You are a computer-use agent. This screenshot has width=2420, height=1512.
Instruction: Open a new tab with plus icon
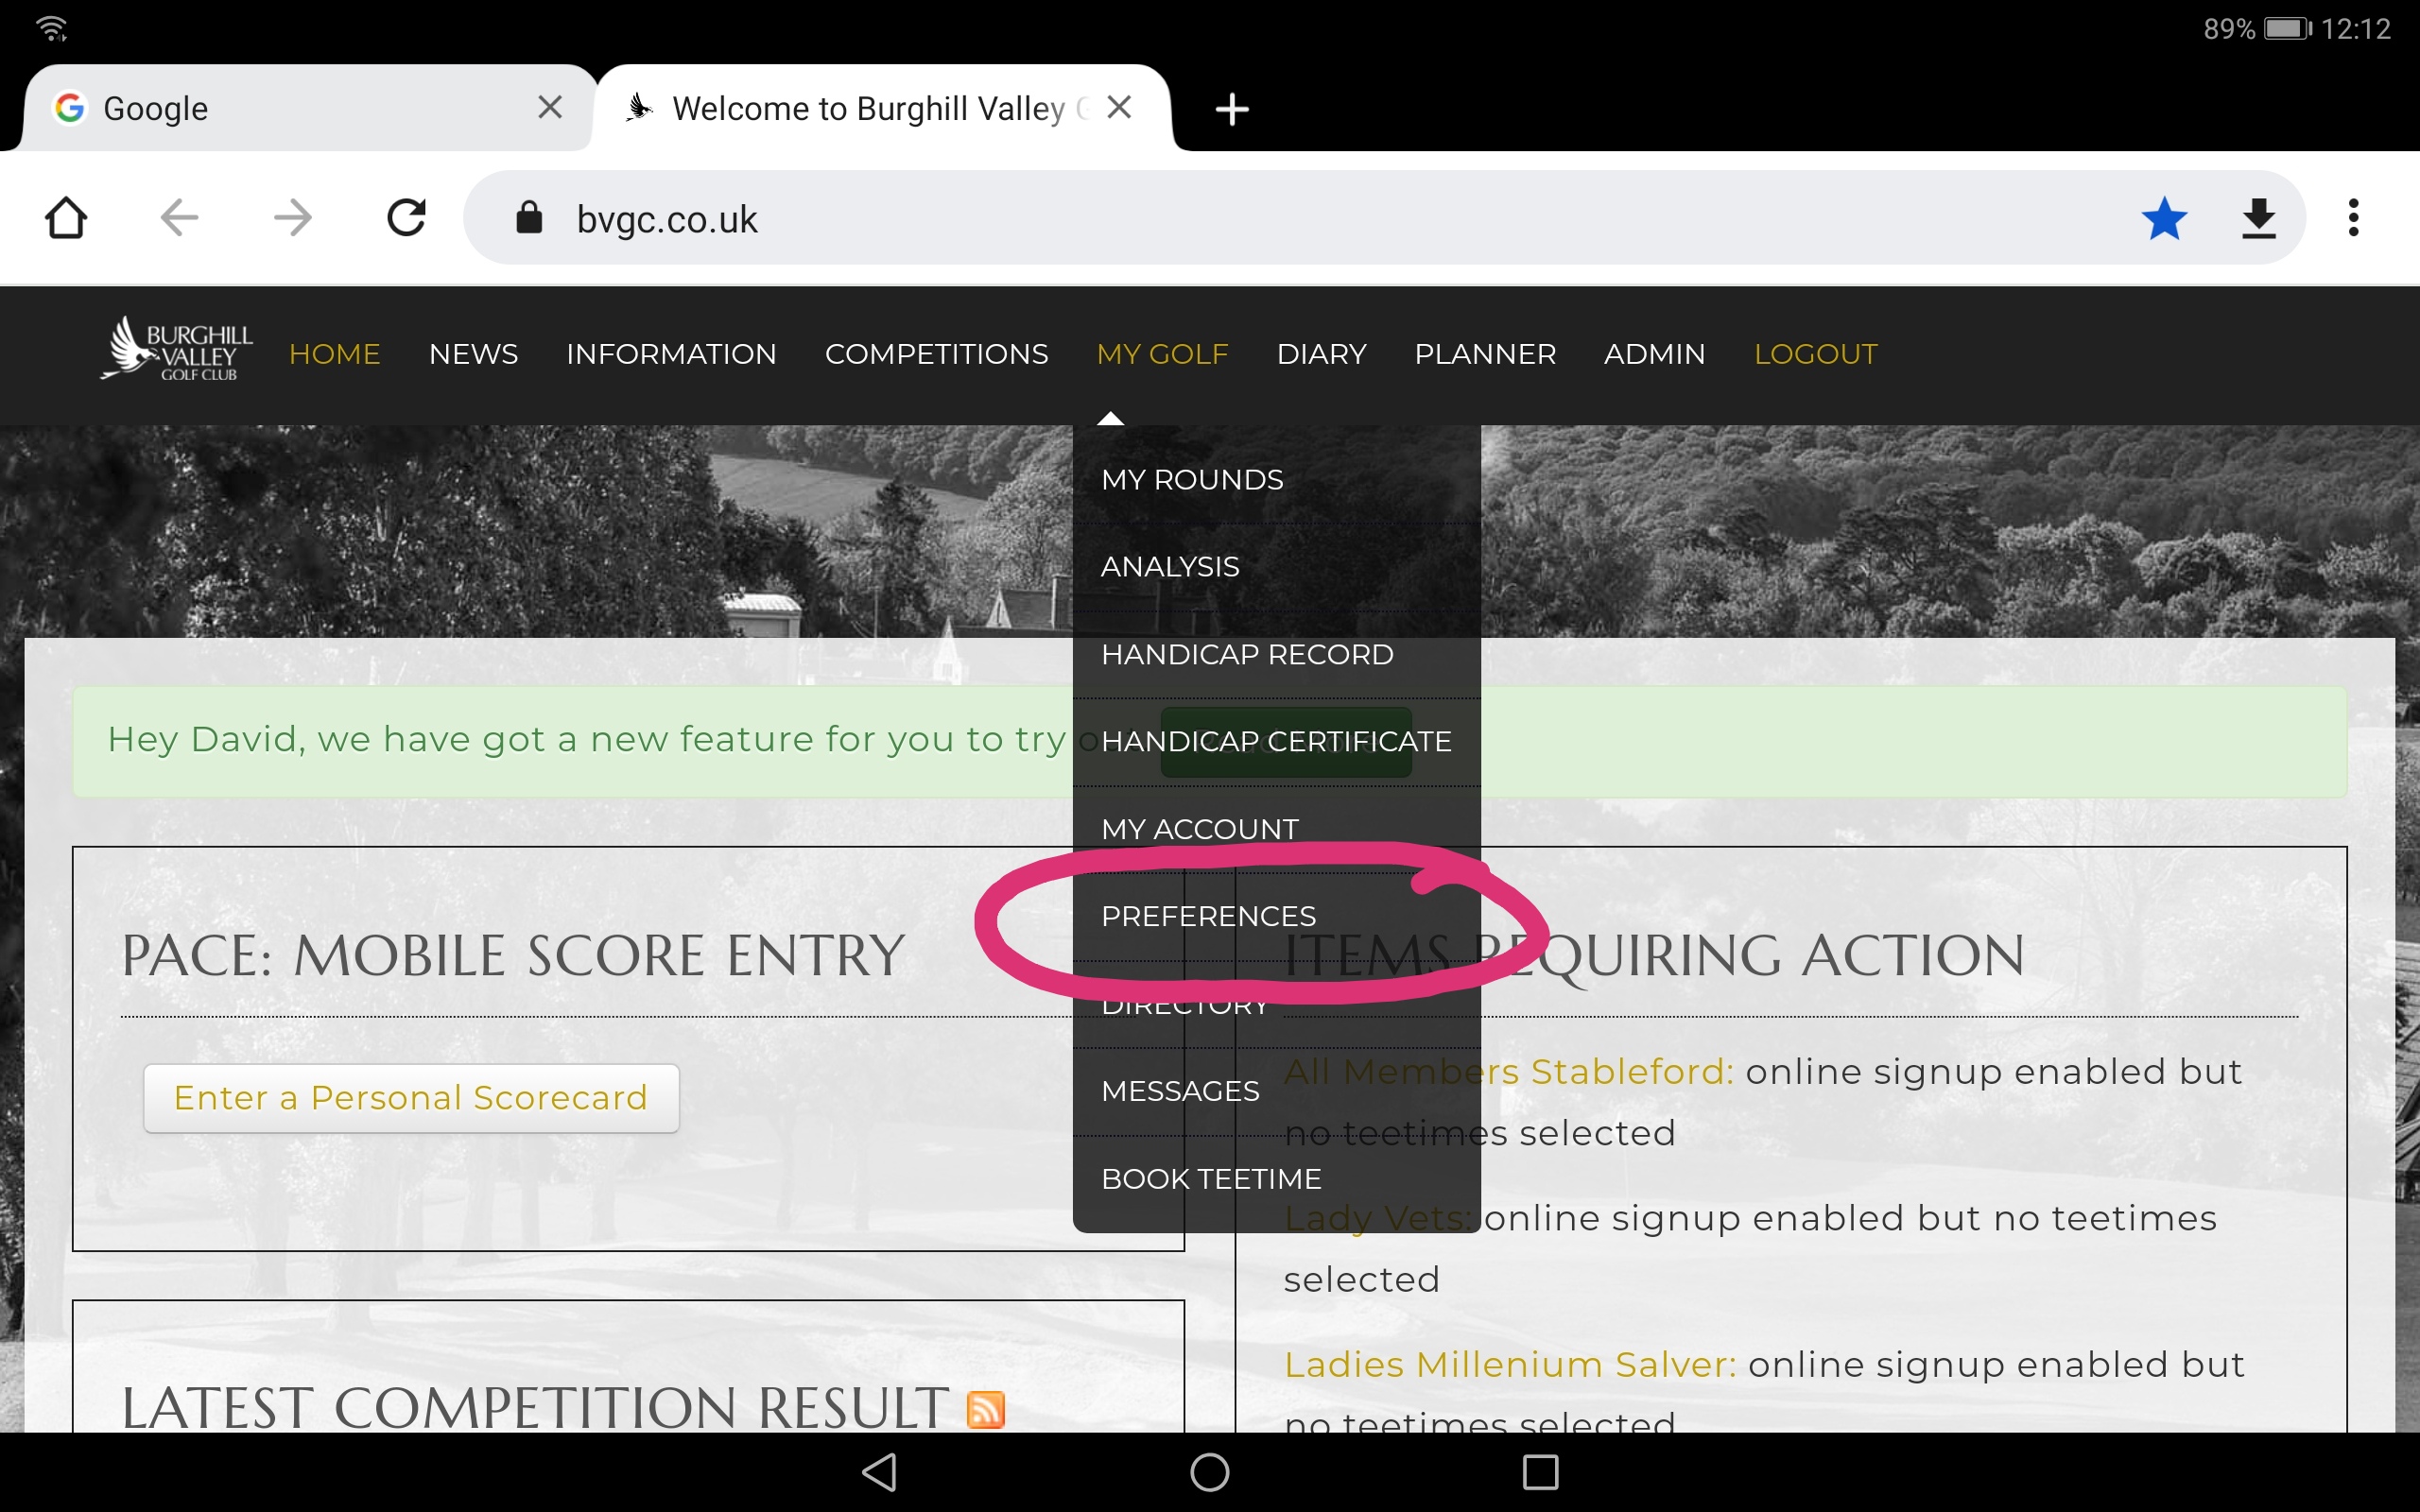point(1232,109)
